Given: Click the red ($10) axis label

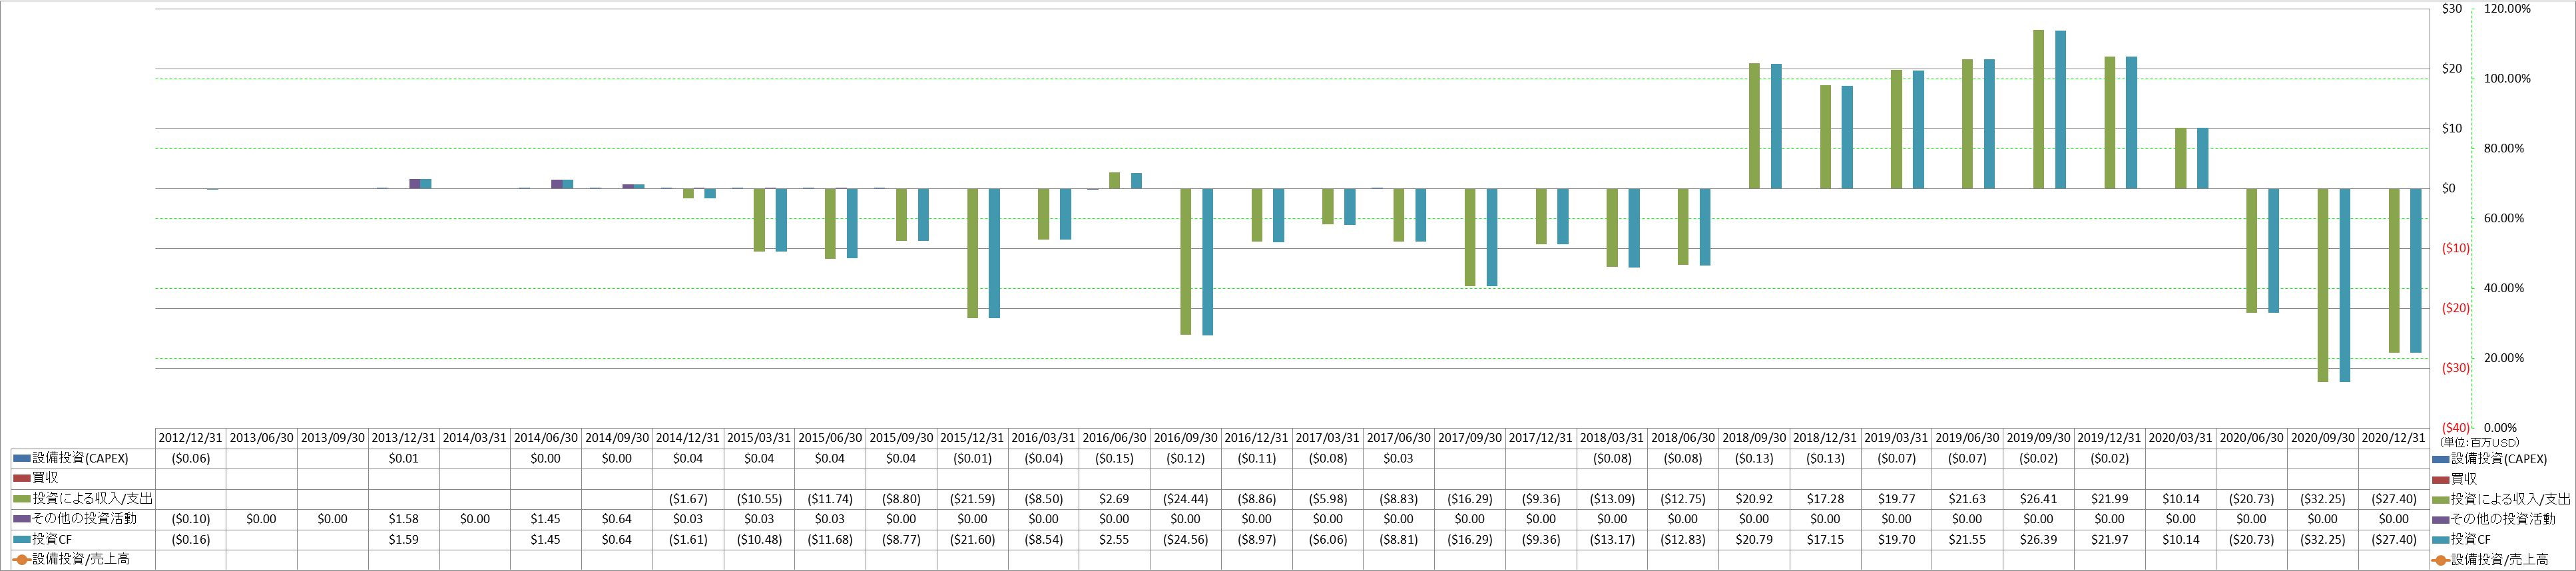Looking at the screenshot, I should tap(2456, 249).
